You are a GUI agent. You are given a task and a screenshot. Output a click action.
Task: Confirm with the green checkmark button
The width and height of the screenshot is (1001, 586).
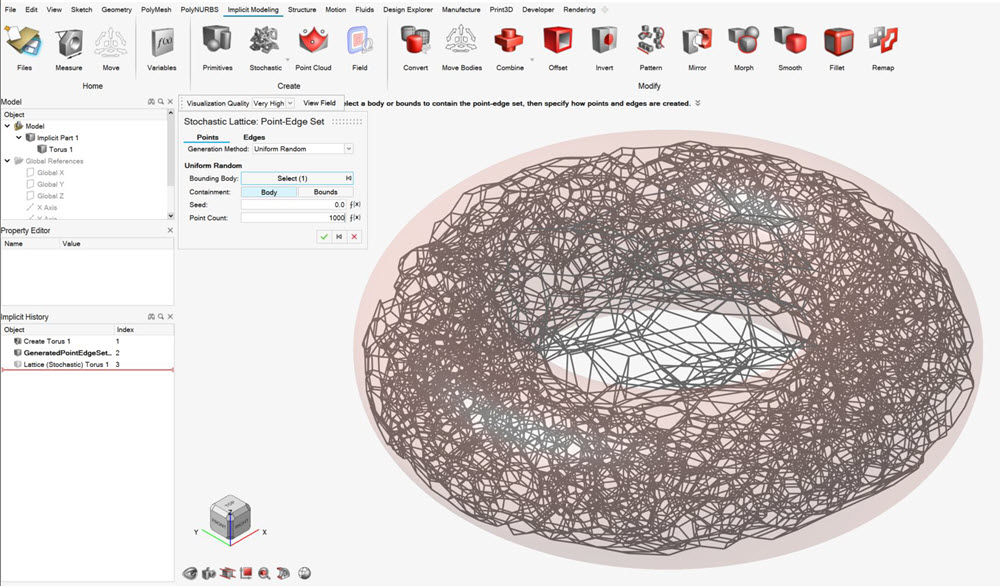tap(323, 237)
